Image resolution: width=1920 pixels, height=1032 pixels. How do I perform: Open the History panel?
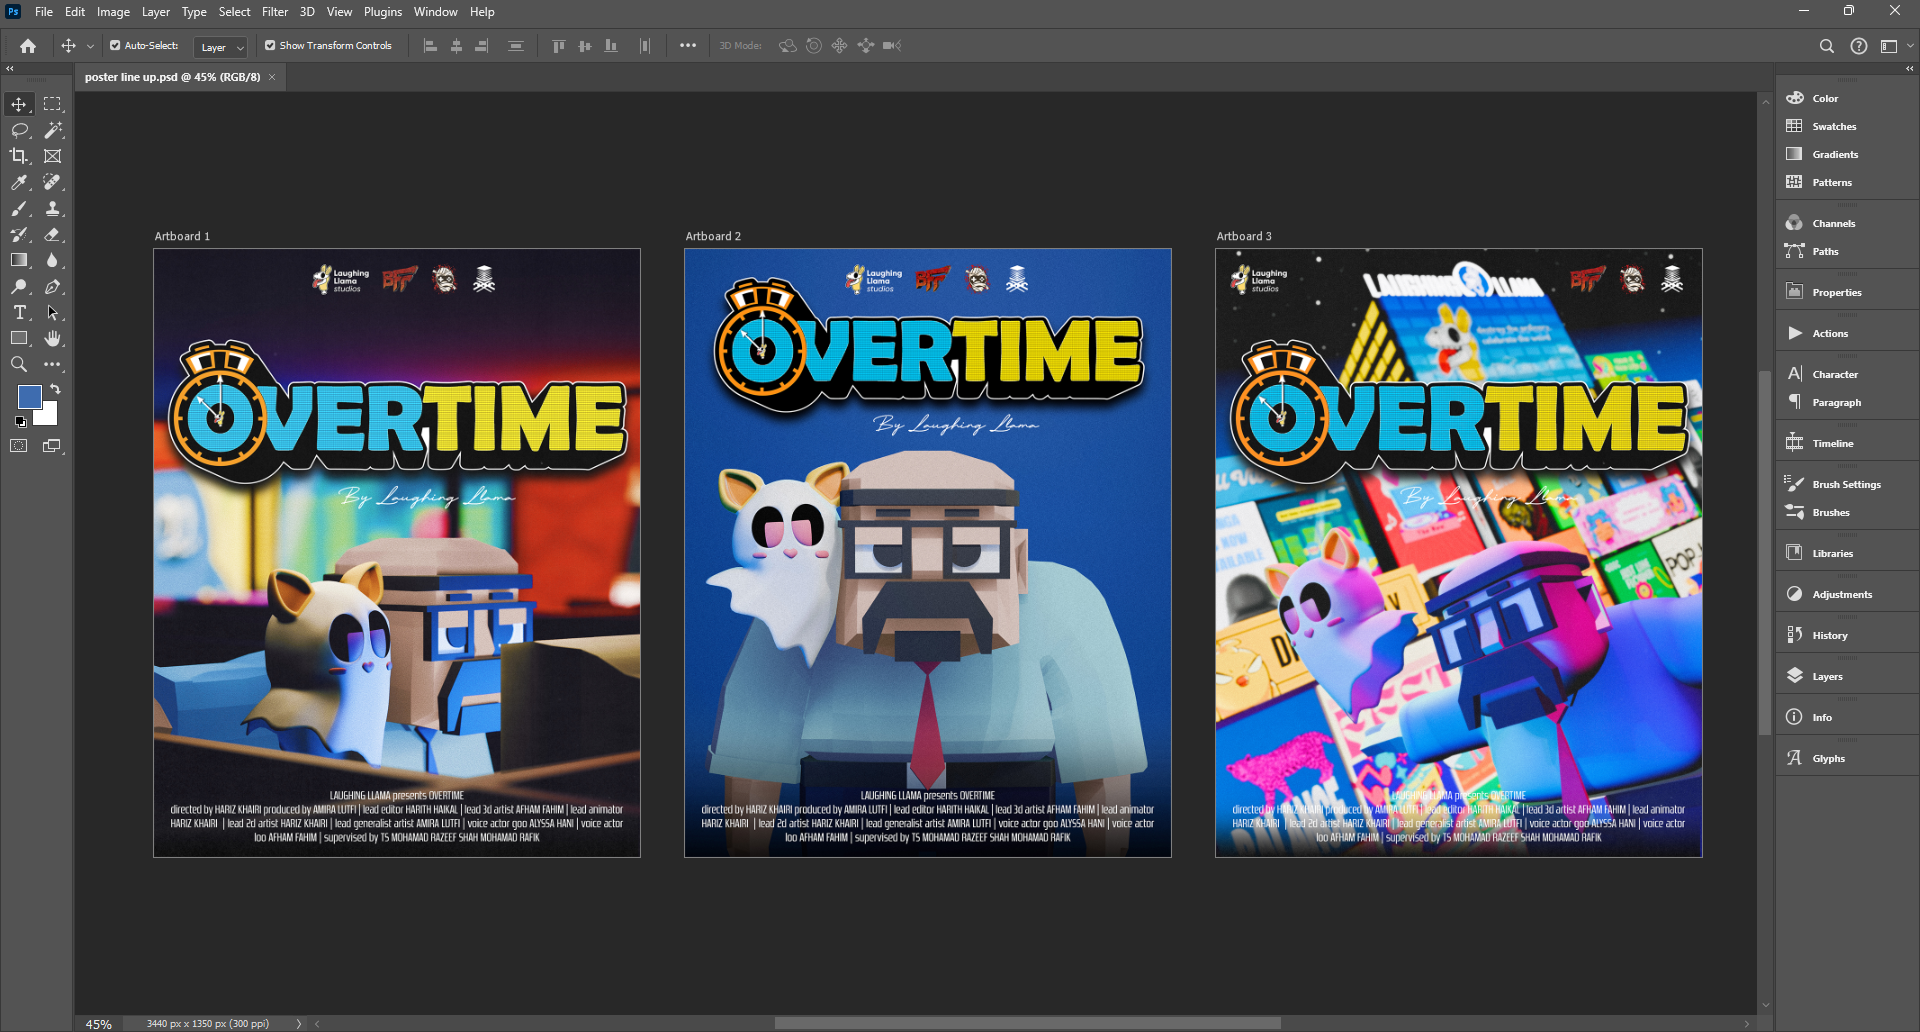[1829, 636]
